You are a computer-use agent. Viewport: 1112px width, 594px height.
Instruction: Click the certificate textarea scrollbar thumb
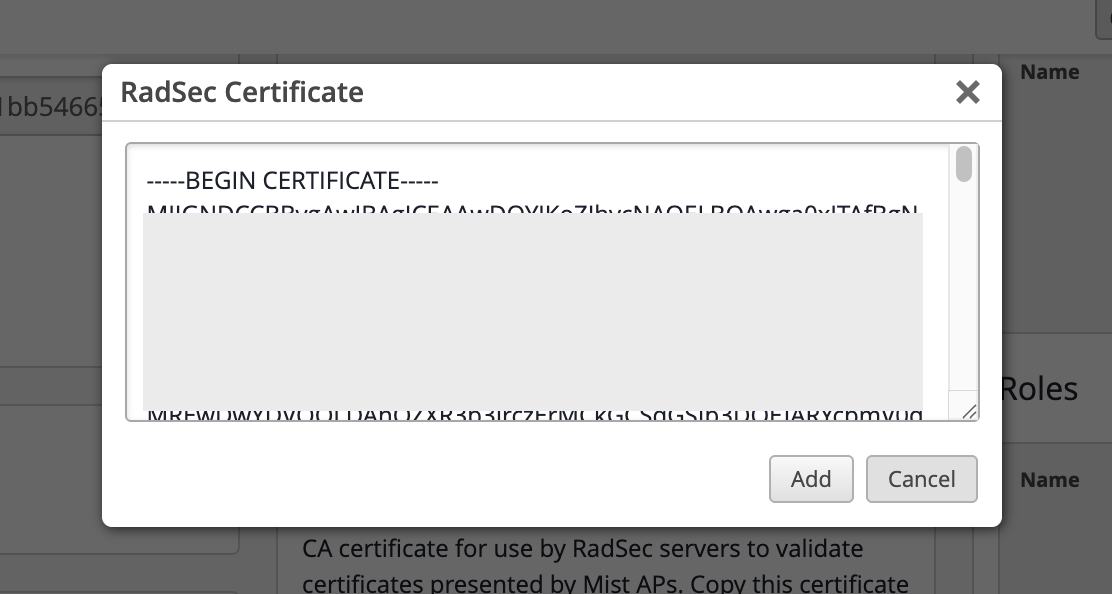point(964,164)
